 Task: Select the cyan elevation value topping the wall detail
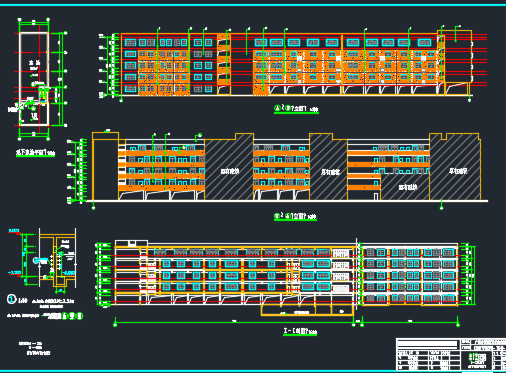point(14,231)
